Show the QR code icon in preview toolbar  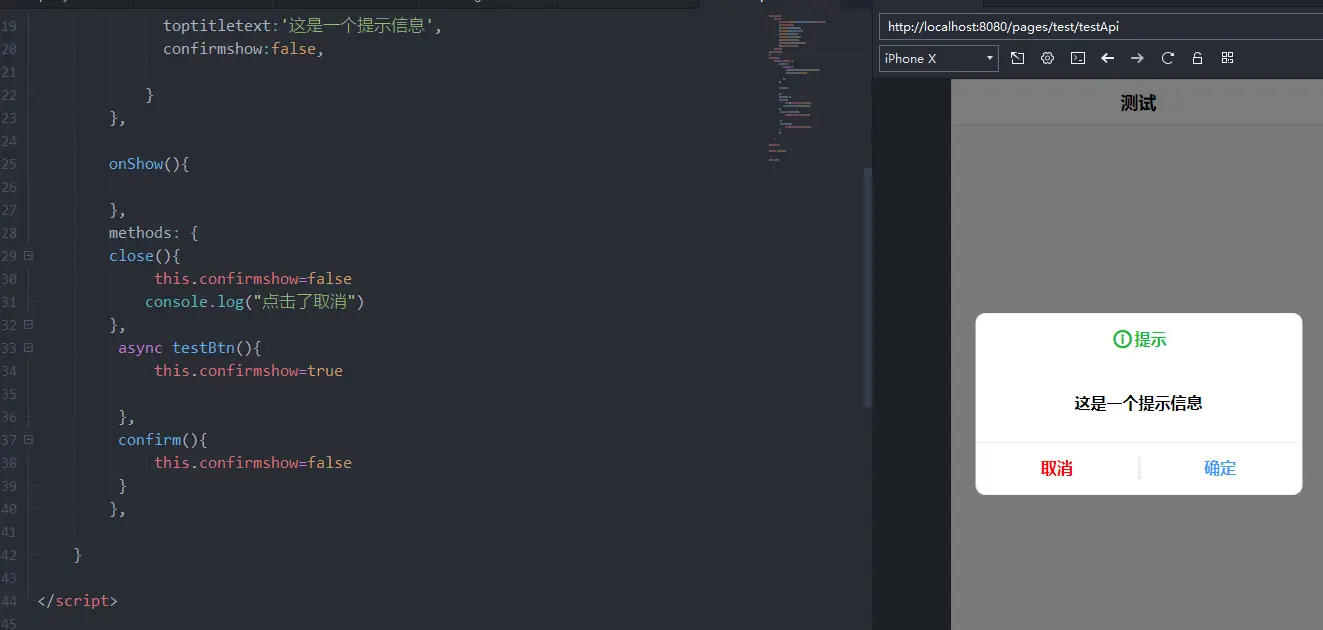1227,58
